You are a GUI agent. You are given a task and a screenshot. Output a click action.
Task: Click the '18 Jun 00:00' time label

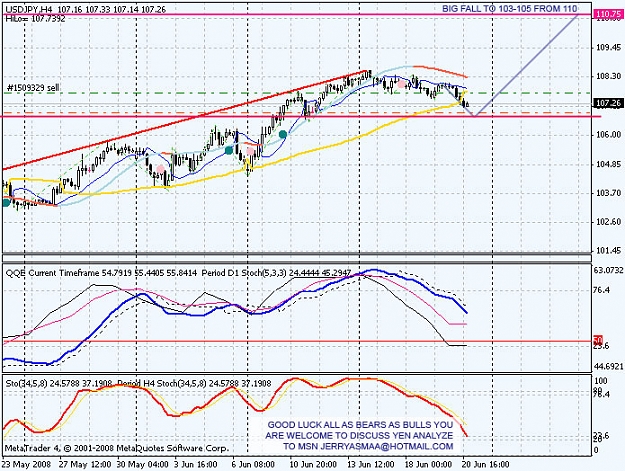coord(428,465)
